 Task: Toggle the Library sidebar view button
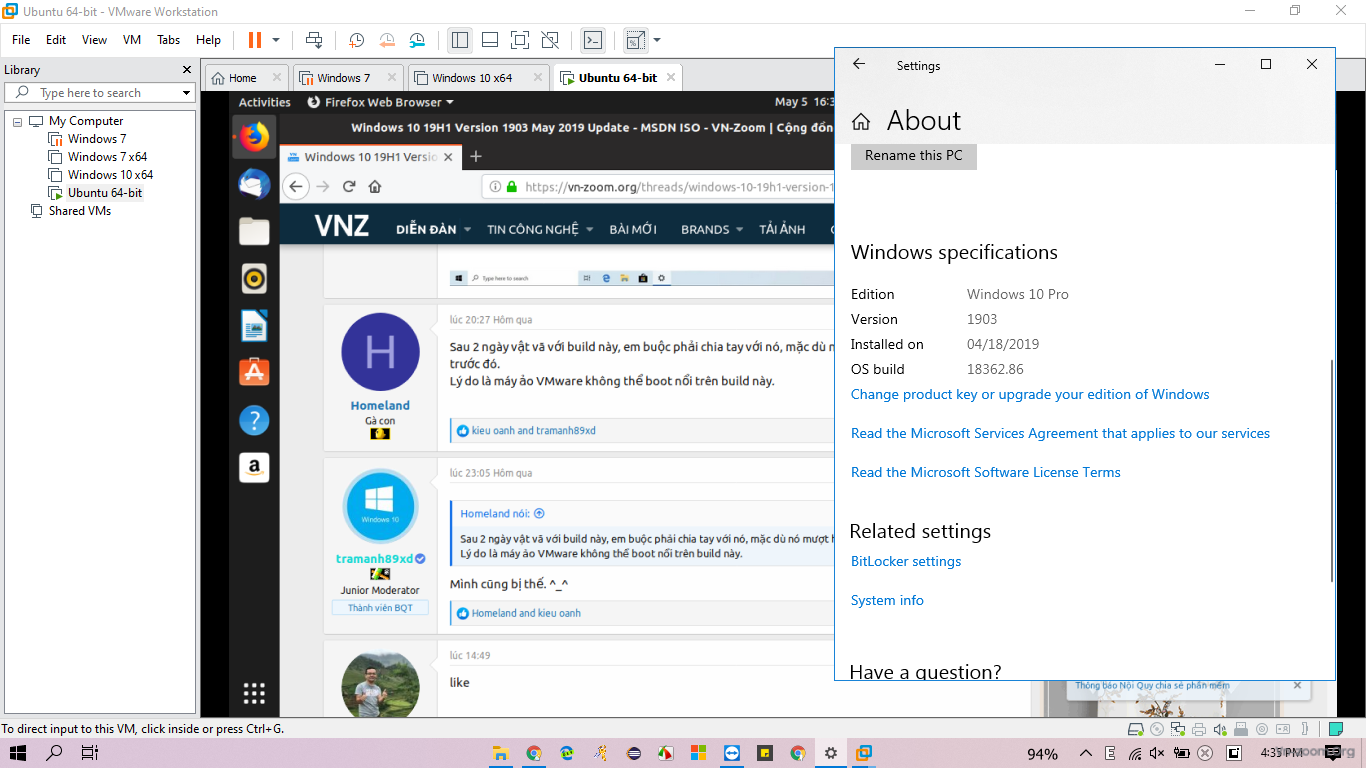460,40
